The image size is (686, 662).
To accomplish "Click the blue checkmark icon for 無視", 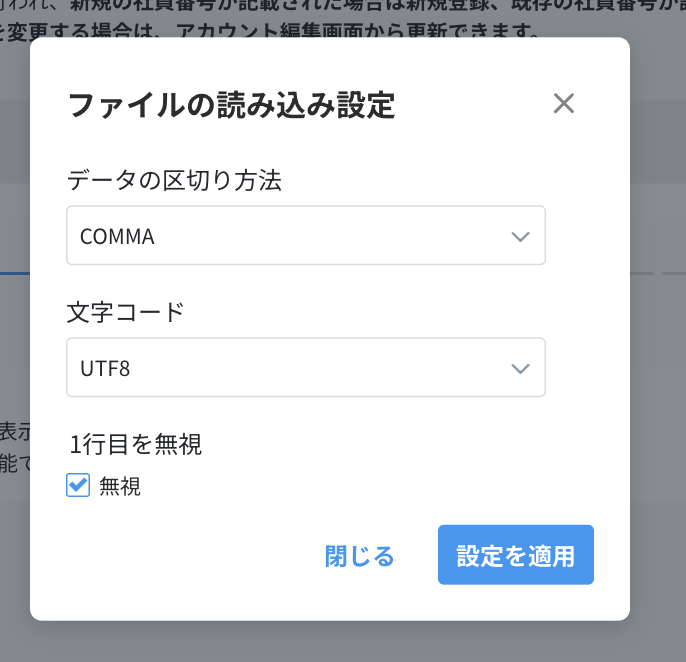I will (x=78, y=486).
